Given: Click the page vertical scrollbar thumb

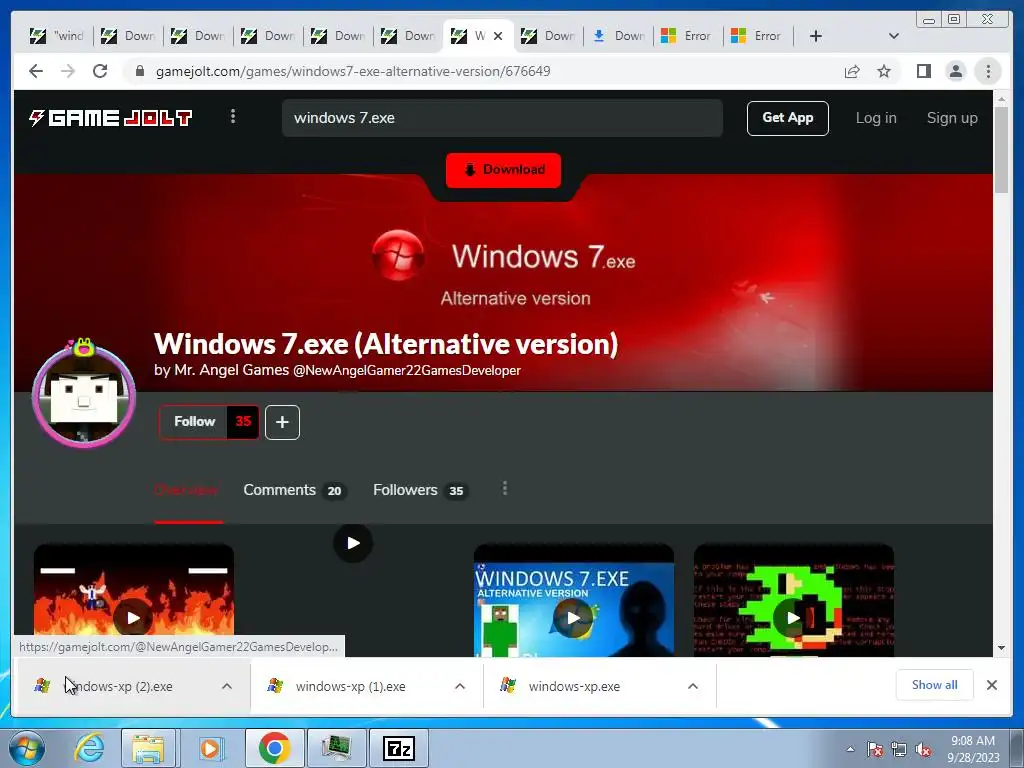Looking at the screenshot, I should (x=1001, y=150).
